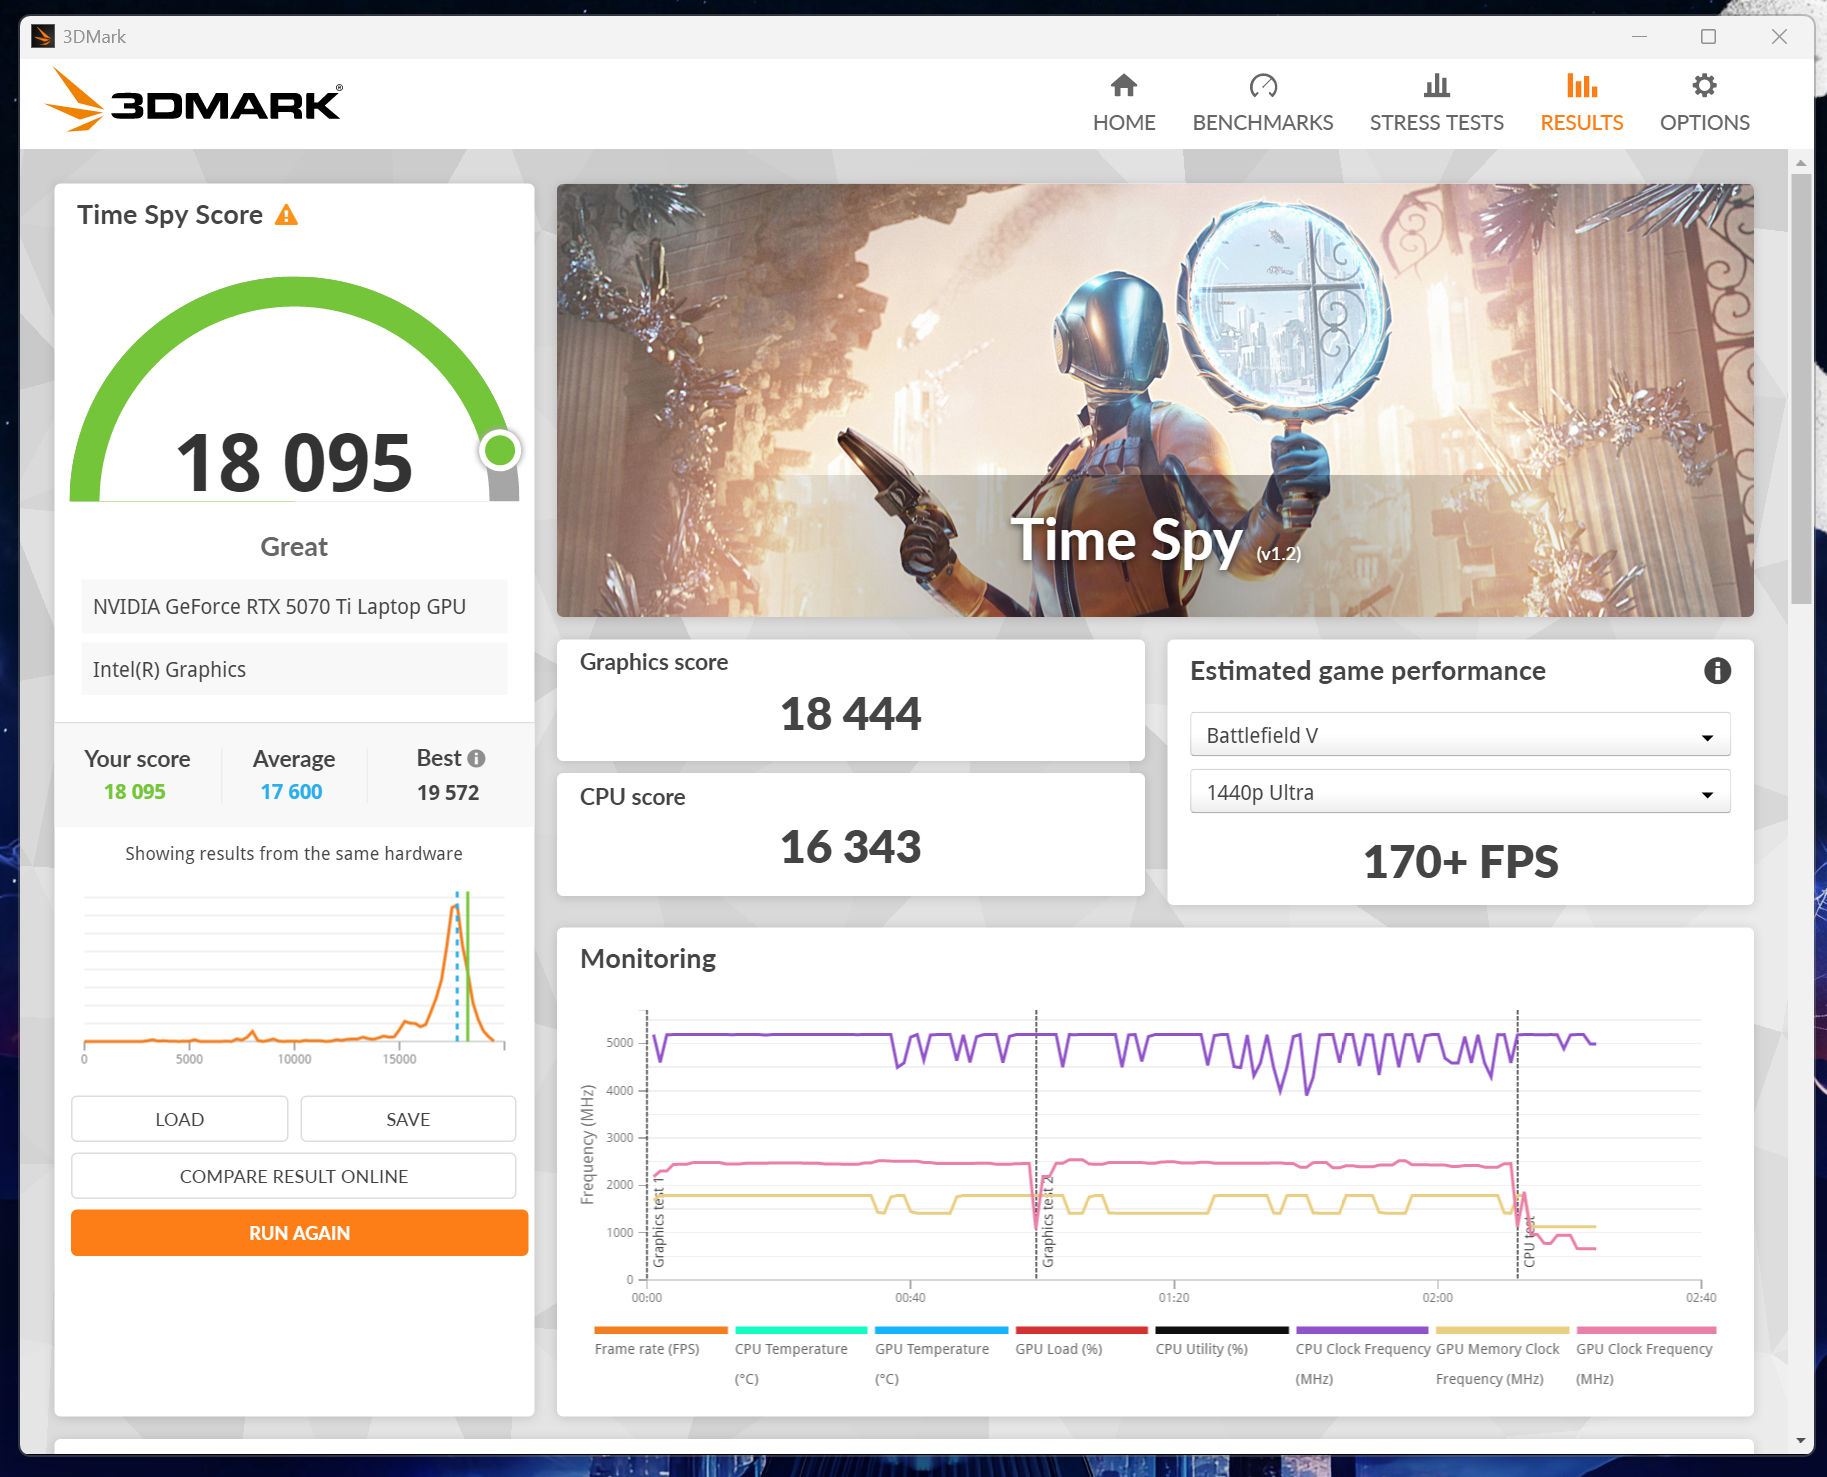
Task: Open the Stress Tests chart icon
Action: [1437, 86]
